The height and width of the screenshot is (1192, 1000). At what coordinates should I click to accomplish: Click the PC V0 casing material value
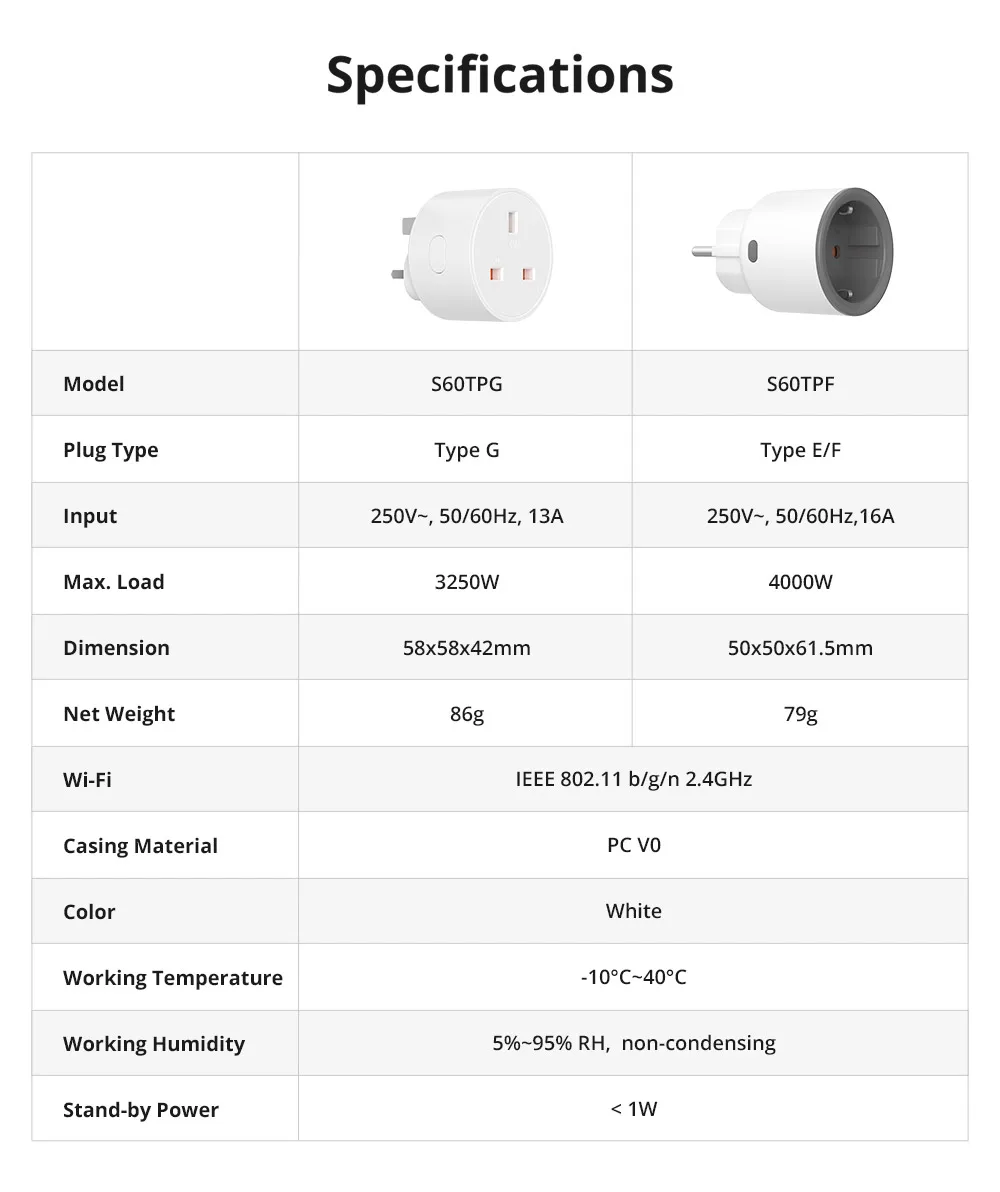point(633,845)
